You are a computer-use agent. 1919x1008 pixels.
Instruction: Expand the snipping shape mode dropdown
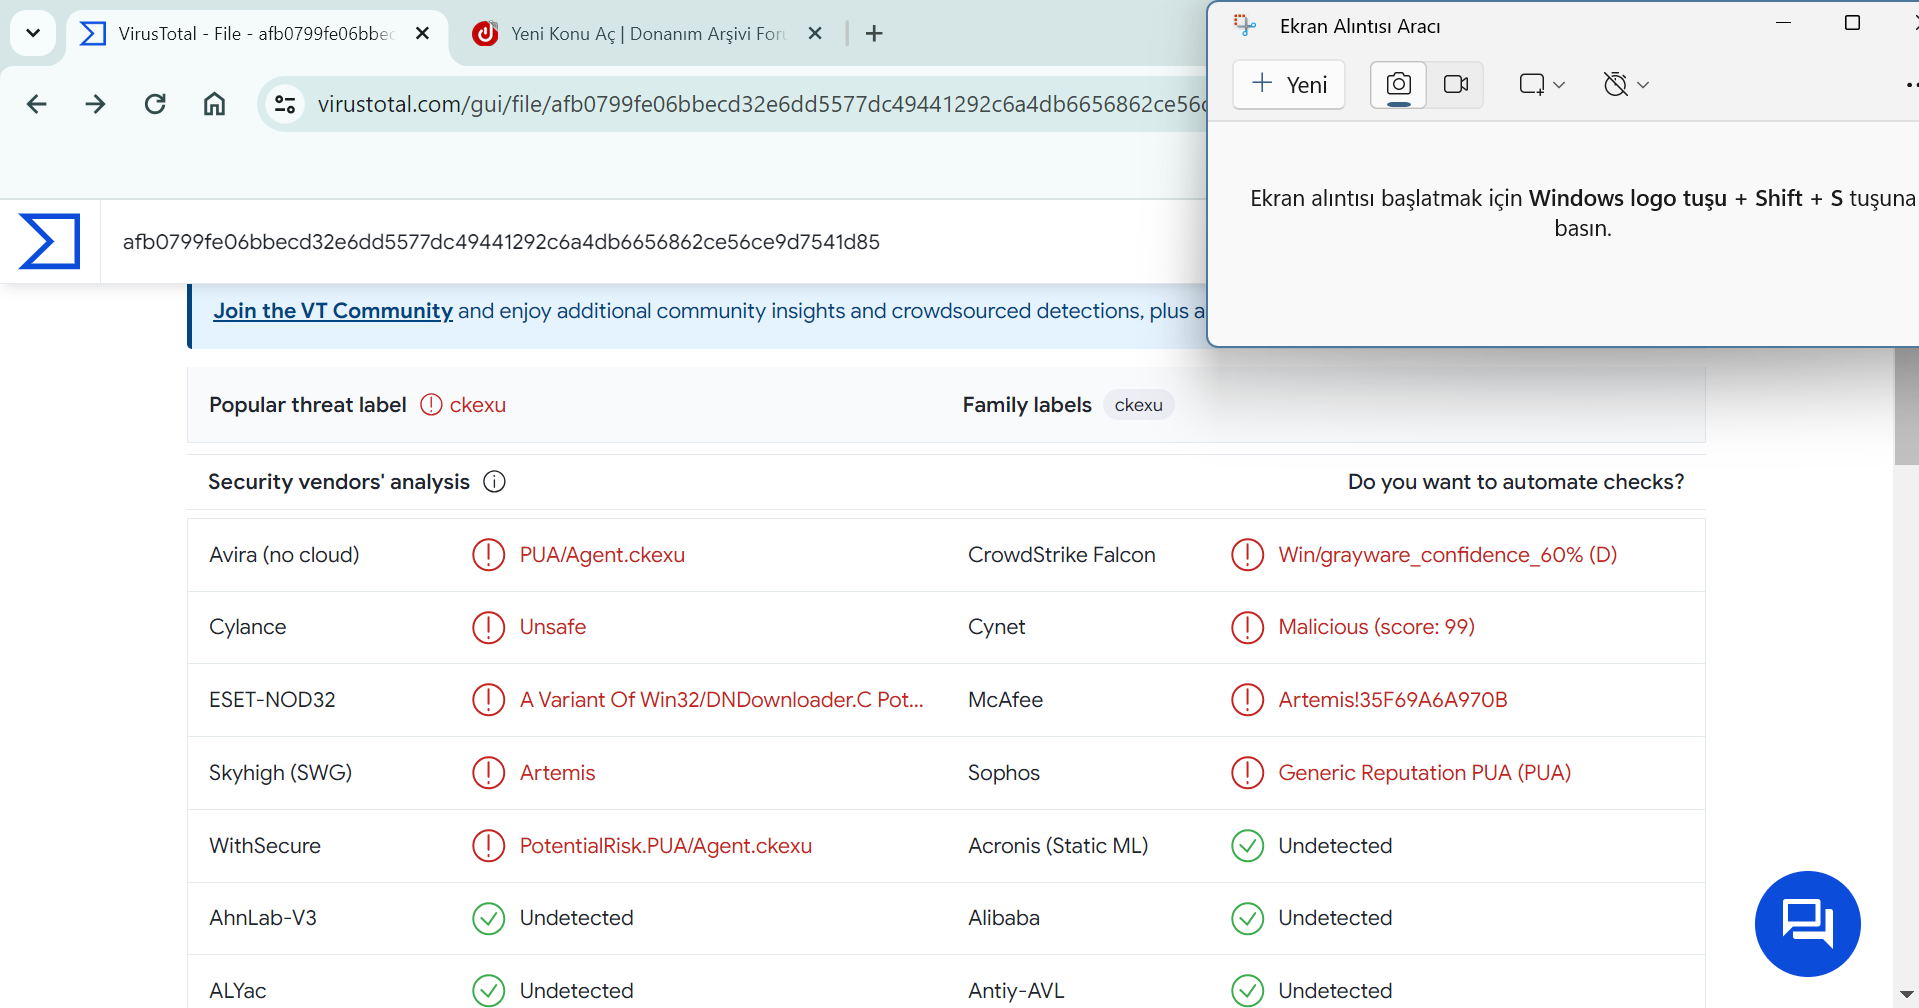point(1541,84)
